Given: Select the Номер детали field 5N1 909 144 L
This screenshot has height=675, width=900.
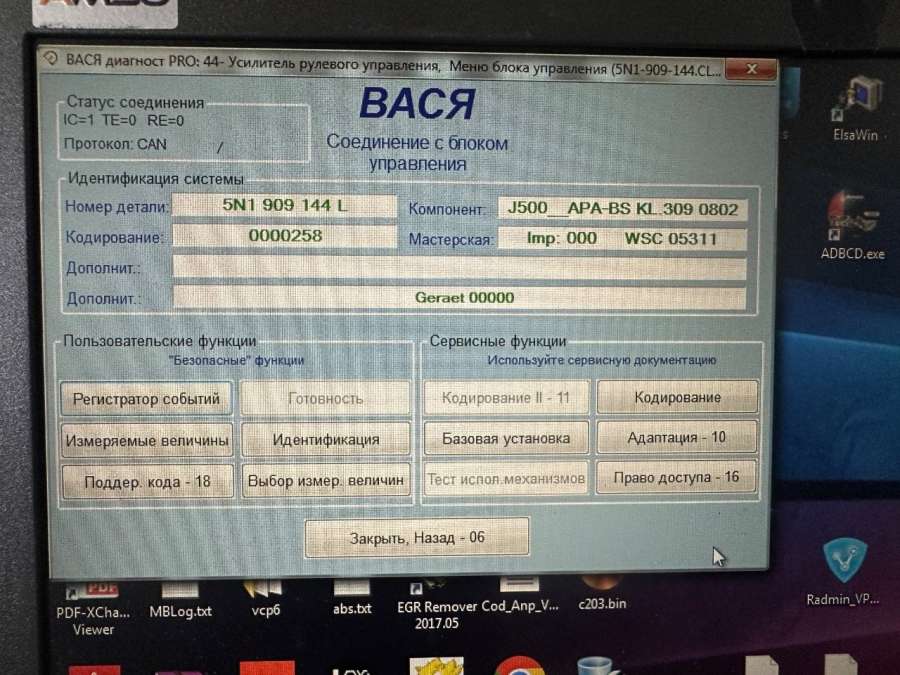Looking at the screenshot, I should (x=285, y=205).
